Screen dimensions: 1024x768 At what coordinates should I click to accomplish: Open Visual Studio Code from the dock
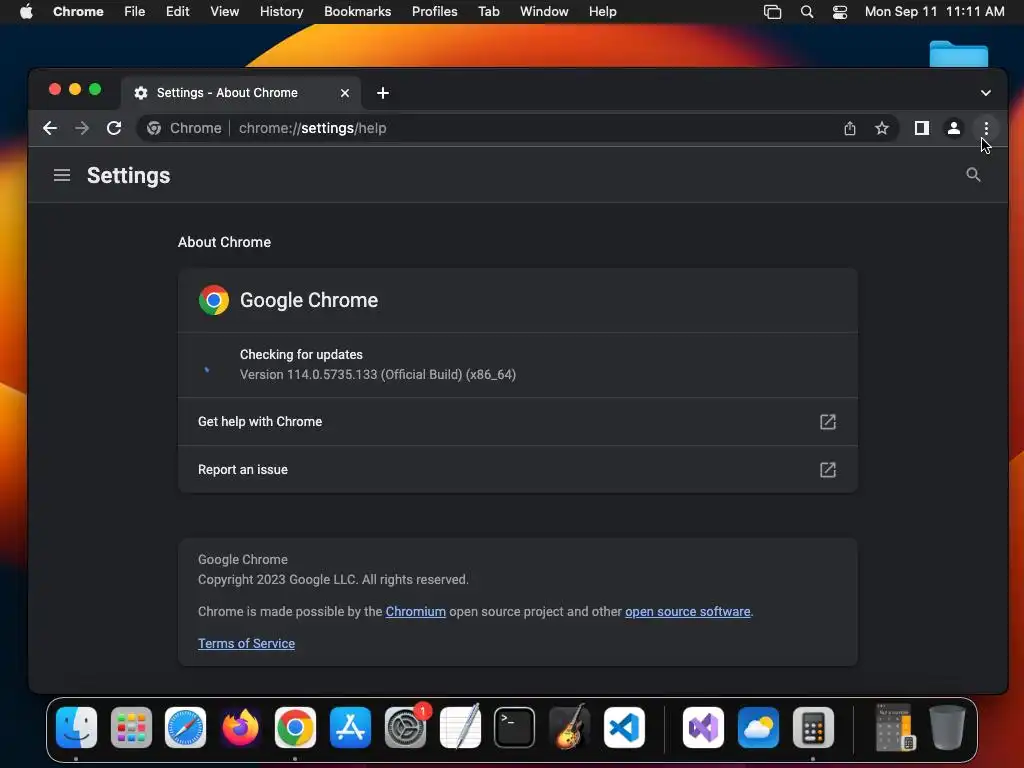point(624,728)
